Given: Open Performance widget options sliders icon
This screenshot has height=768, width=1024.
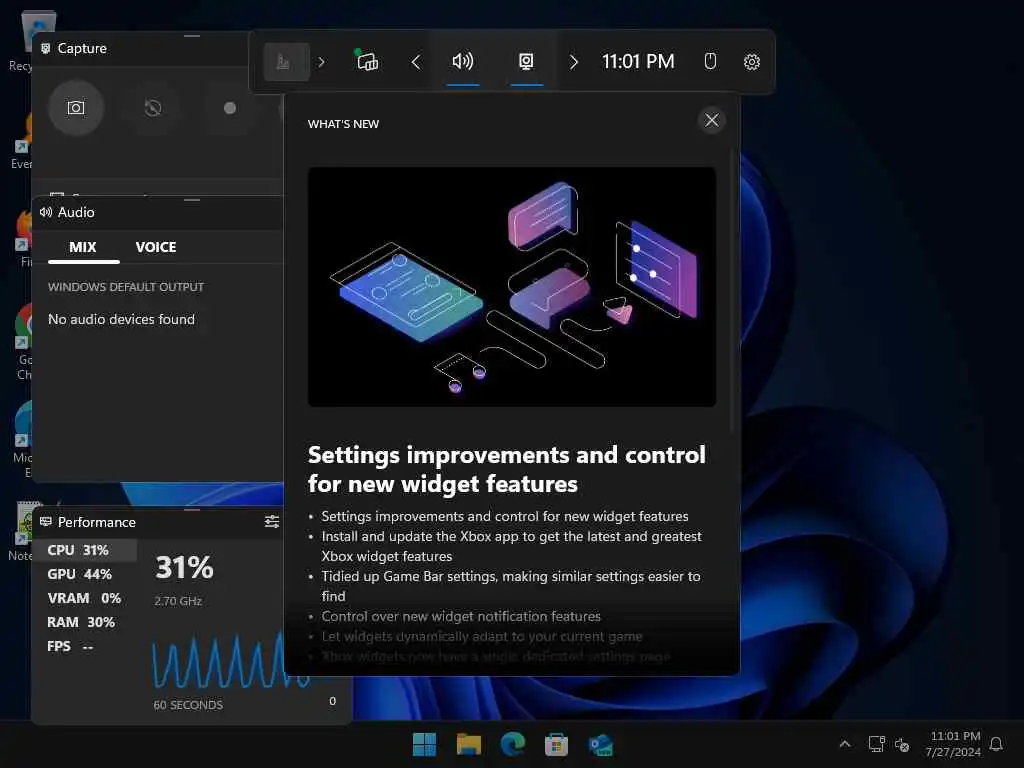Looking at the screenshot, I should tap(272, 521).
